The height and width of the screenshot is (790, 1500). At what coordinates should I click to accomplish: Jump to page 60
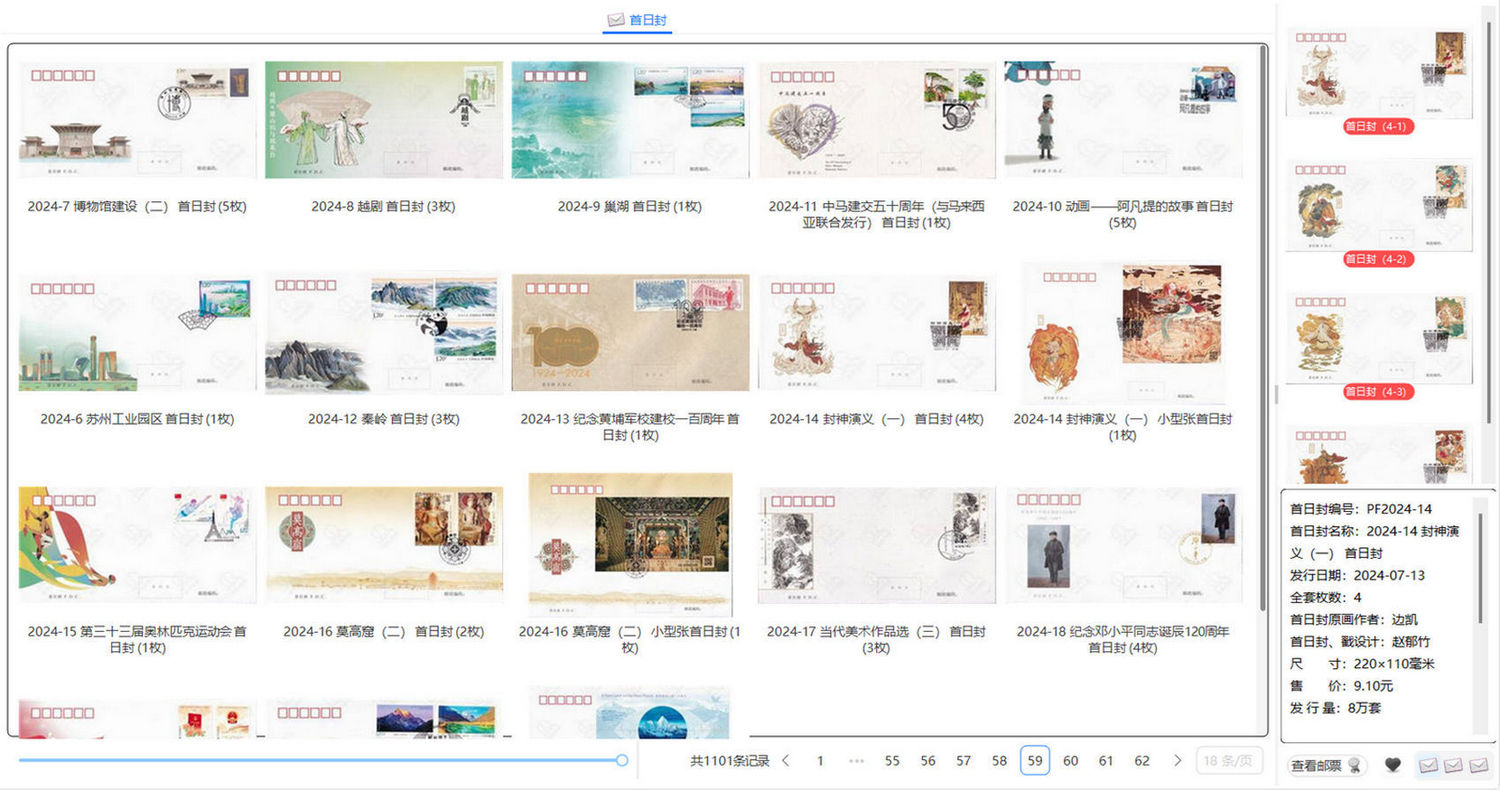pyautogui.click(x=1070, y=761)
